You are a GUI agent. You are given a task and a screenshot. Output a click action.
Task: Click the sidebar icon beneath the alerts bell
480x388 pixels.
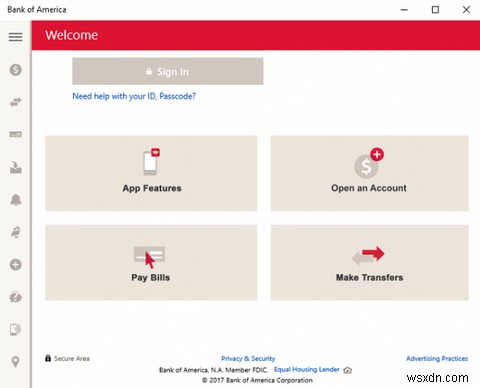pyautogui.click(x=15, y=232)
